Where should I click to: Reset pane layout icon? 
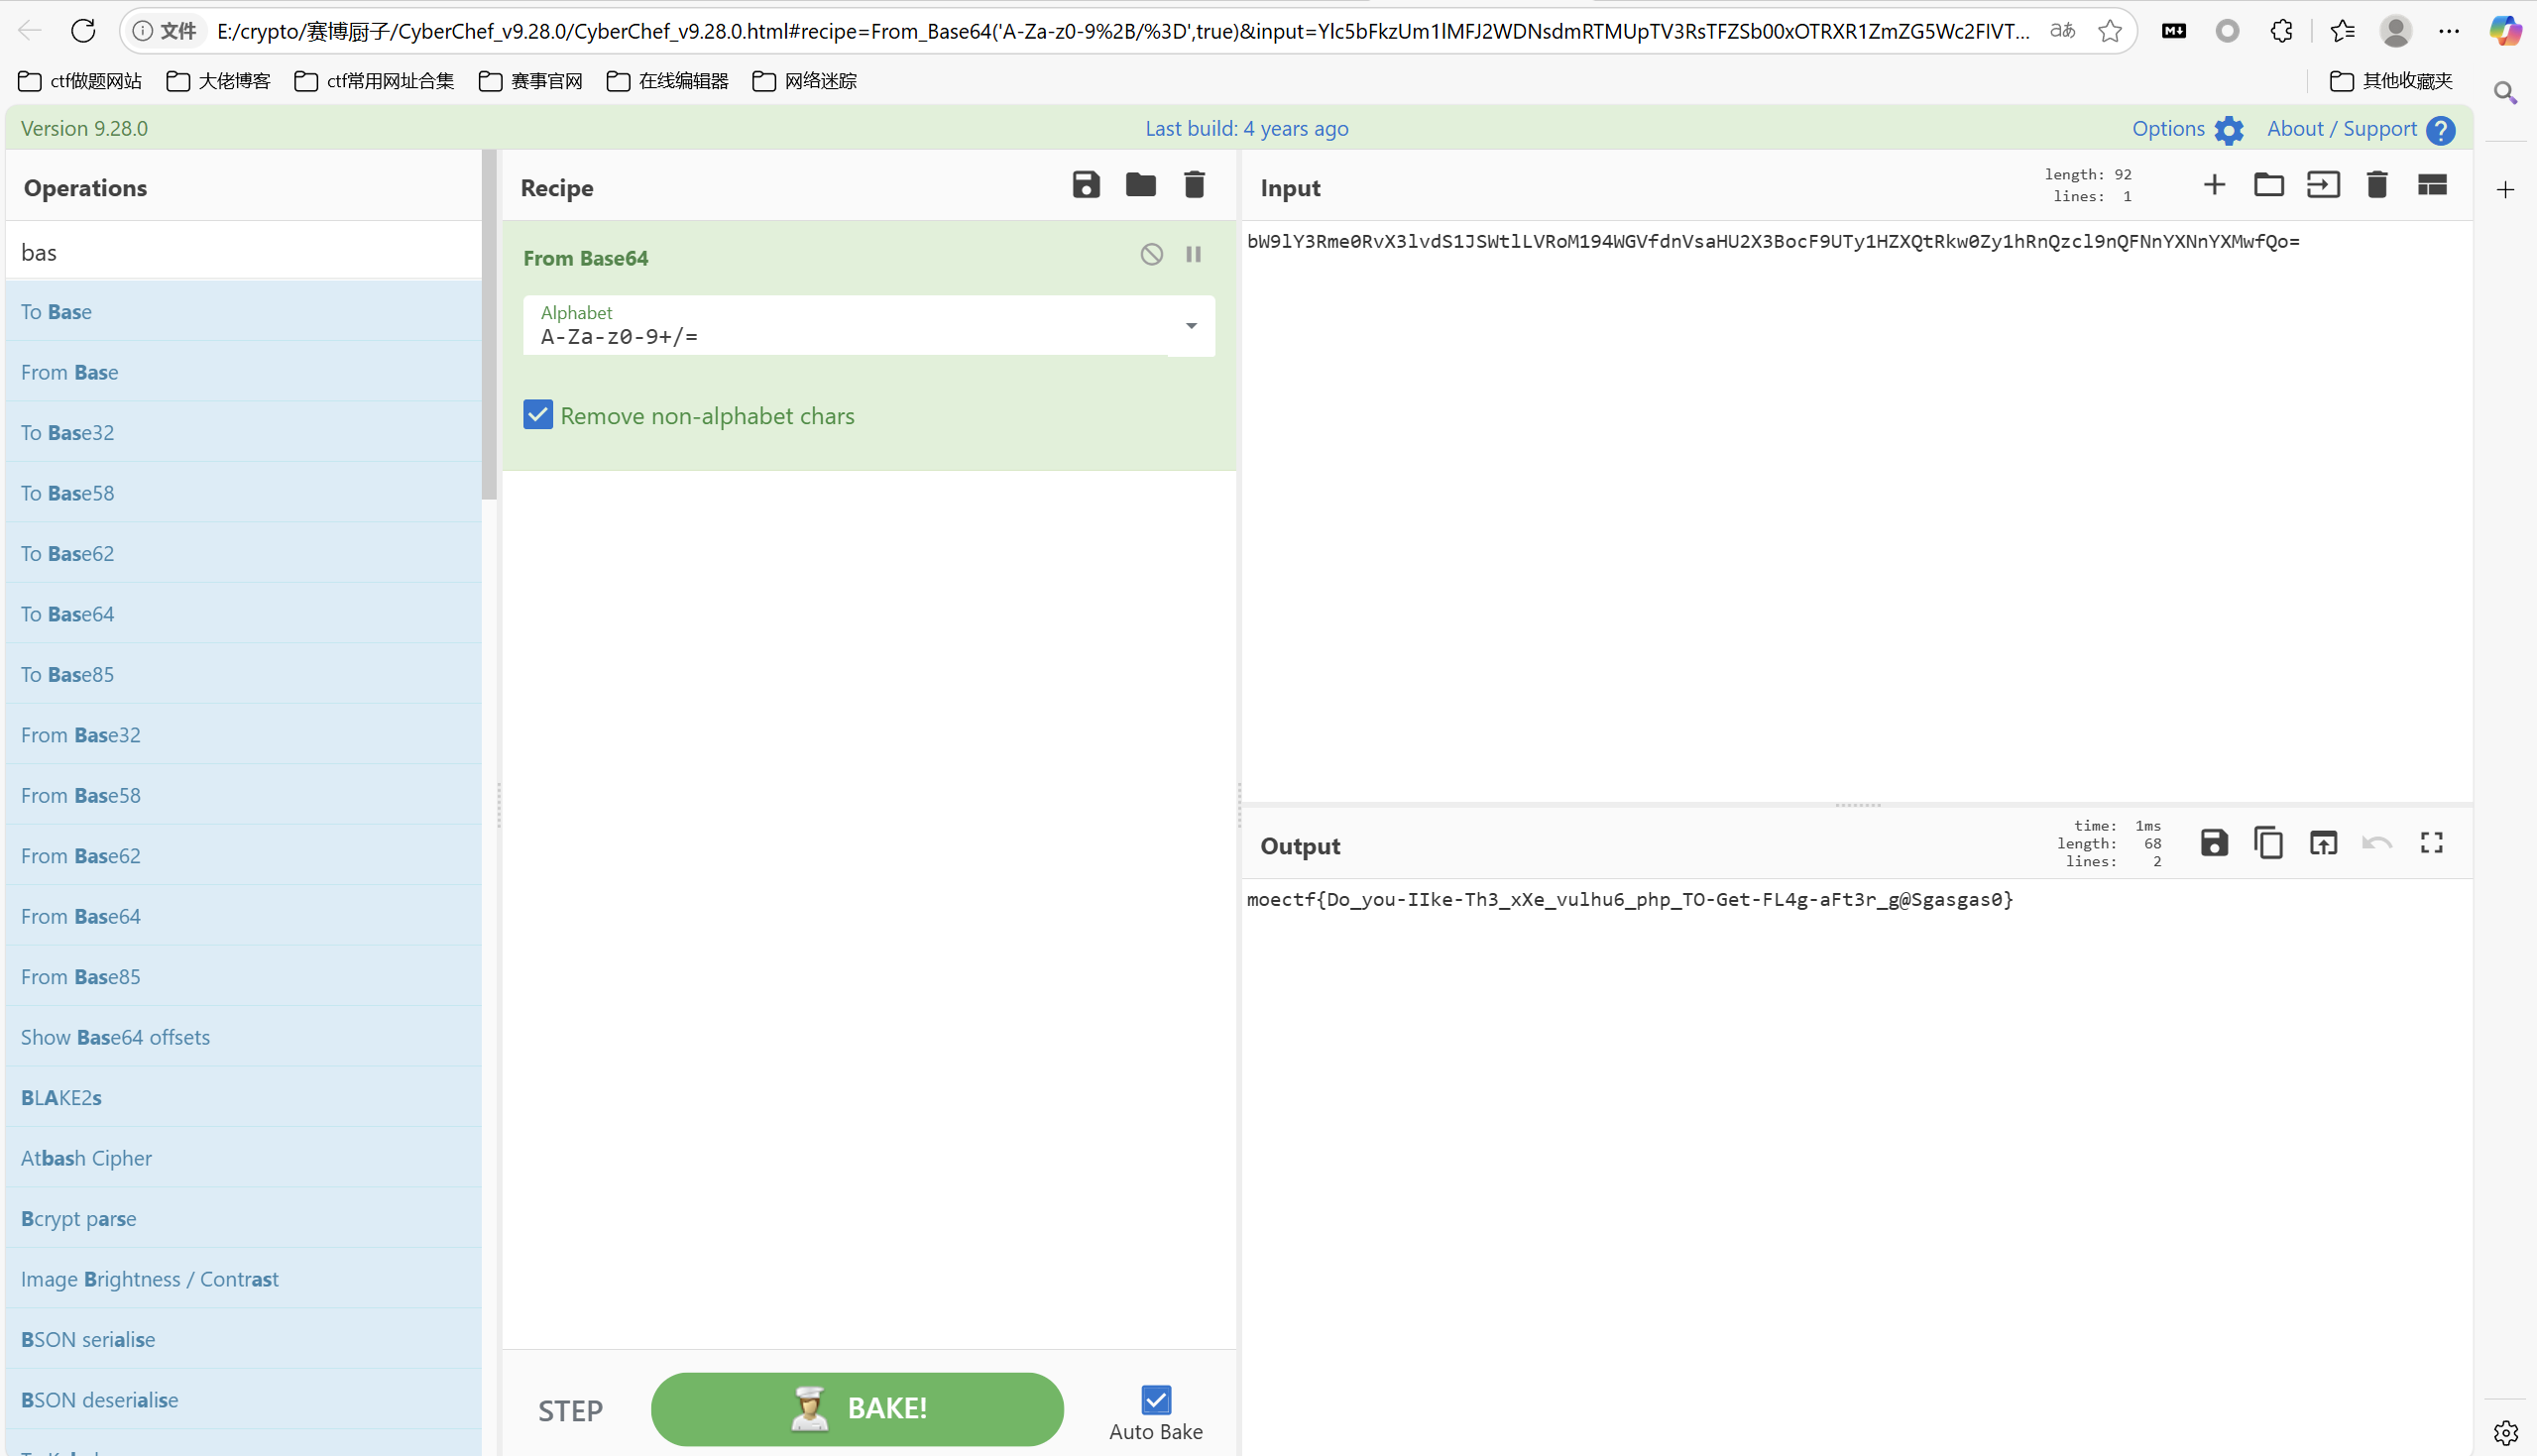pyautogui.click(x=2432, y=185)
